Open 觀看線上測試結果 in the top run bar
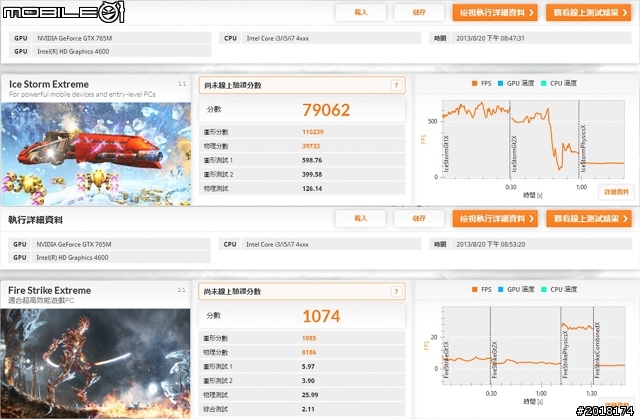 tap(589, 13)
